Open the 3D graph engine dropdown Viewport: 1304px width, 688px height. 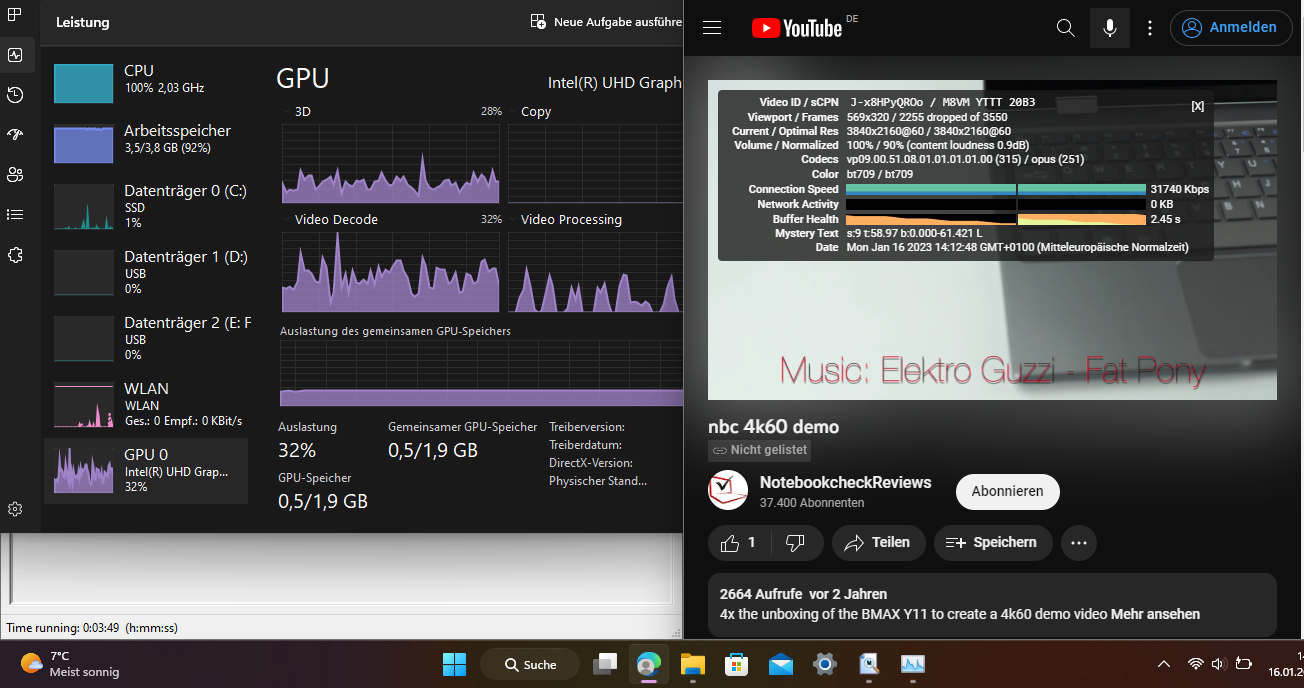(x=288, y=112)
